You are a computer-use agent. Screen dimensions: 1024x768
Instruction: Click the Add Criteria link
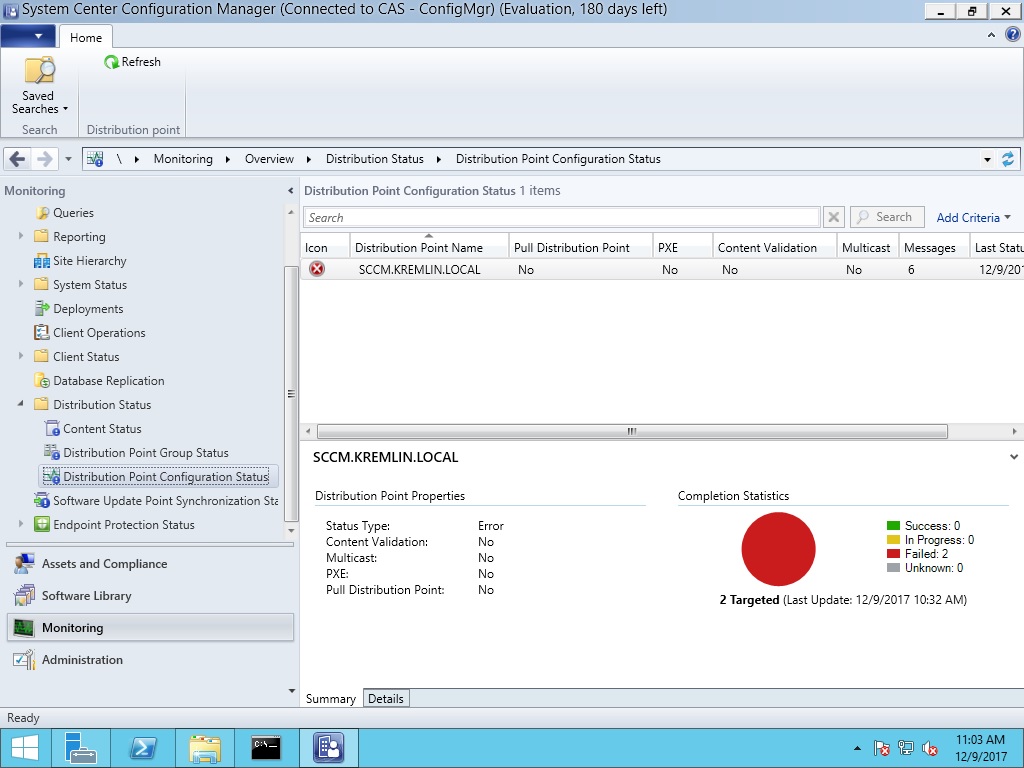(973, 217)
